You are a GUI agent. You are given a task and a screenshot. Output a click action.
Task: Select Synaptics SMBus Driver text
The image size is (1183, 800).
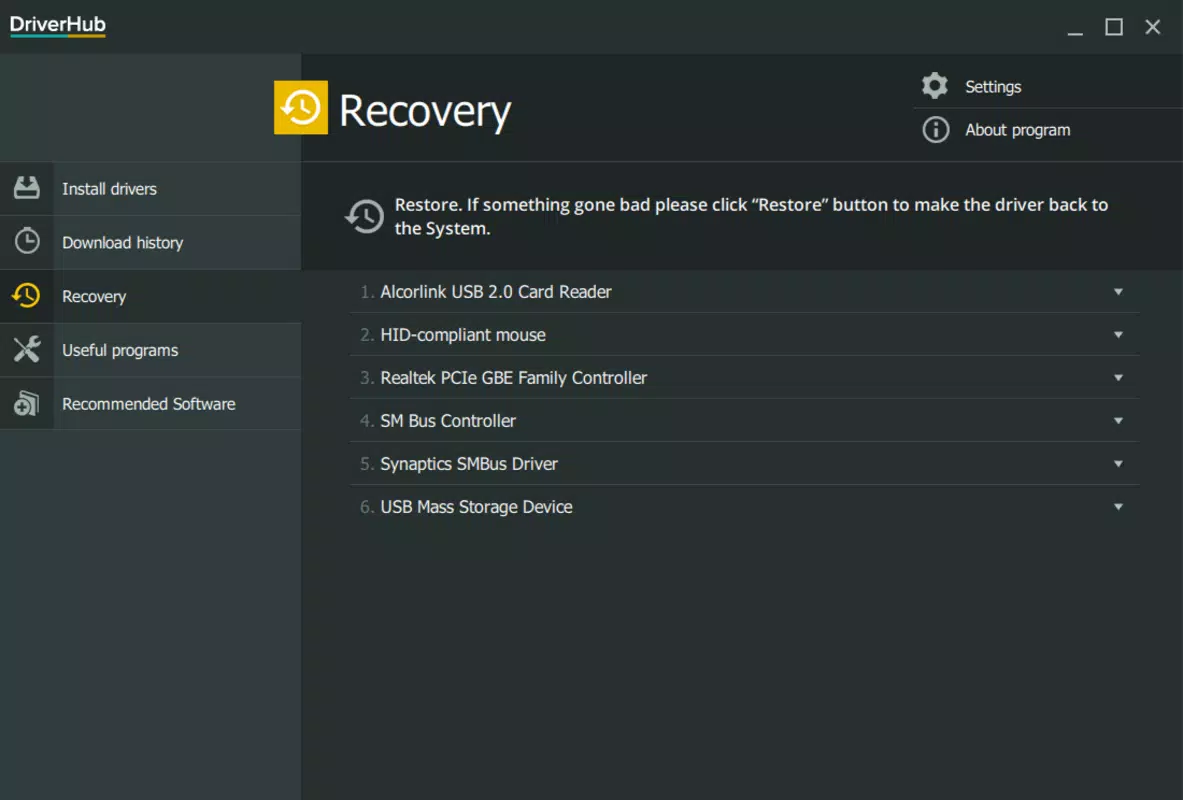pos(469,463)
